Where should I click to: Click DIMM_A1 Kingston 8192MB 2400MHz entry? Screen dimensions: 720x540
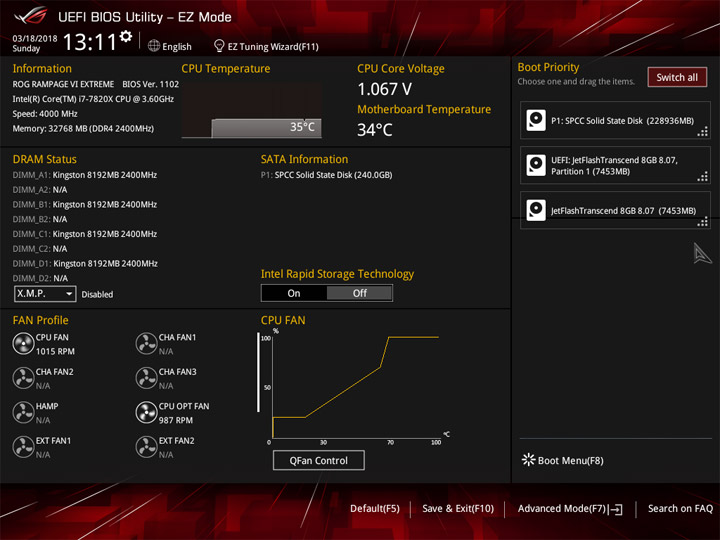pyautogui.click(x=85, y=175)
